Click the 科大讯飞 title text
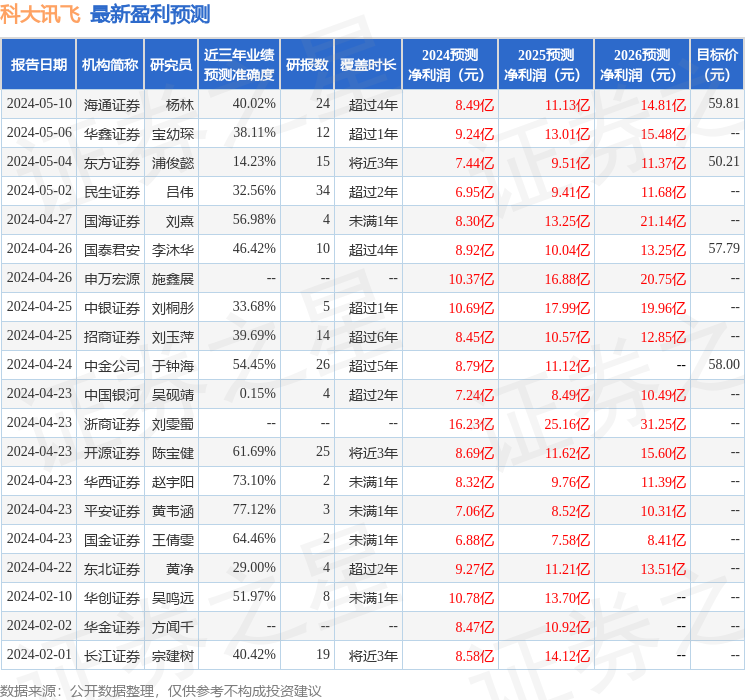745x700 pixels. 40,14
